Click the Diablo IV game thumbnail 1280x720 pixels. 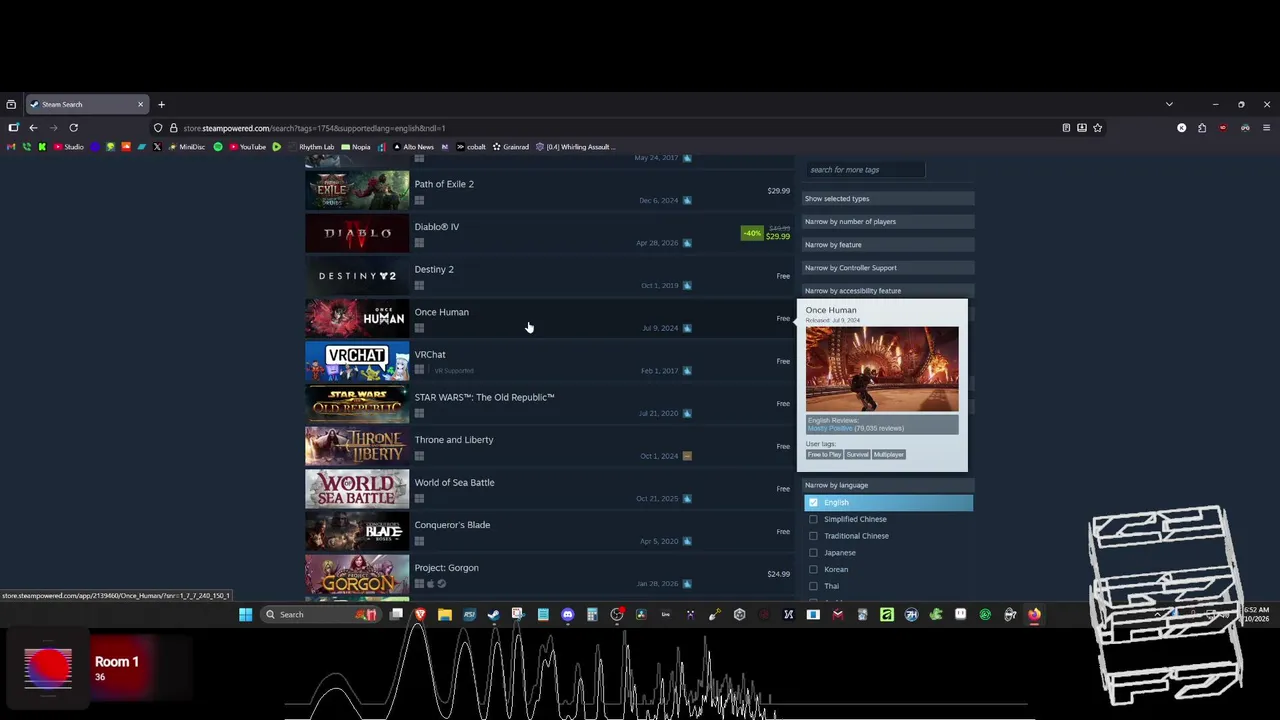pos(357,233)
